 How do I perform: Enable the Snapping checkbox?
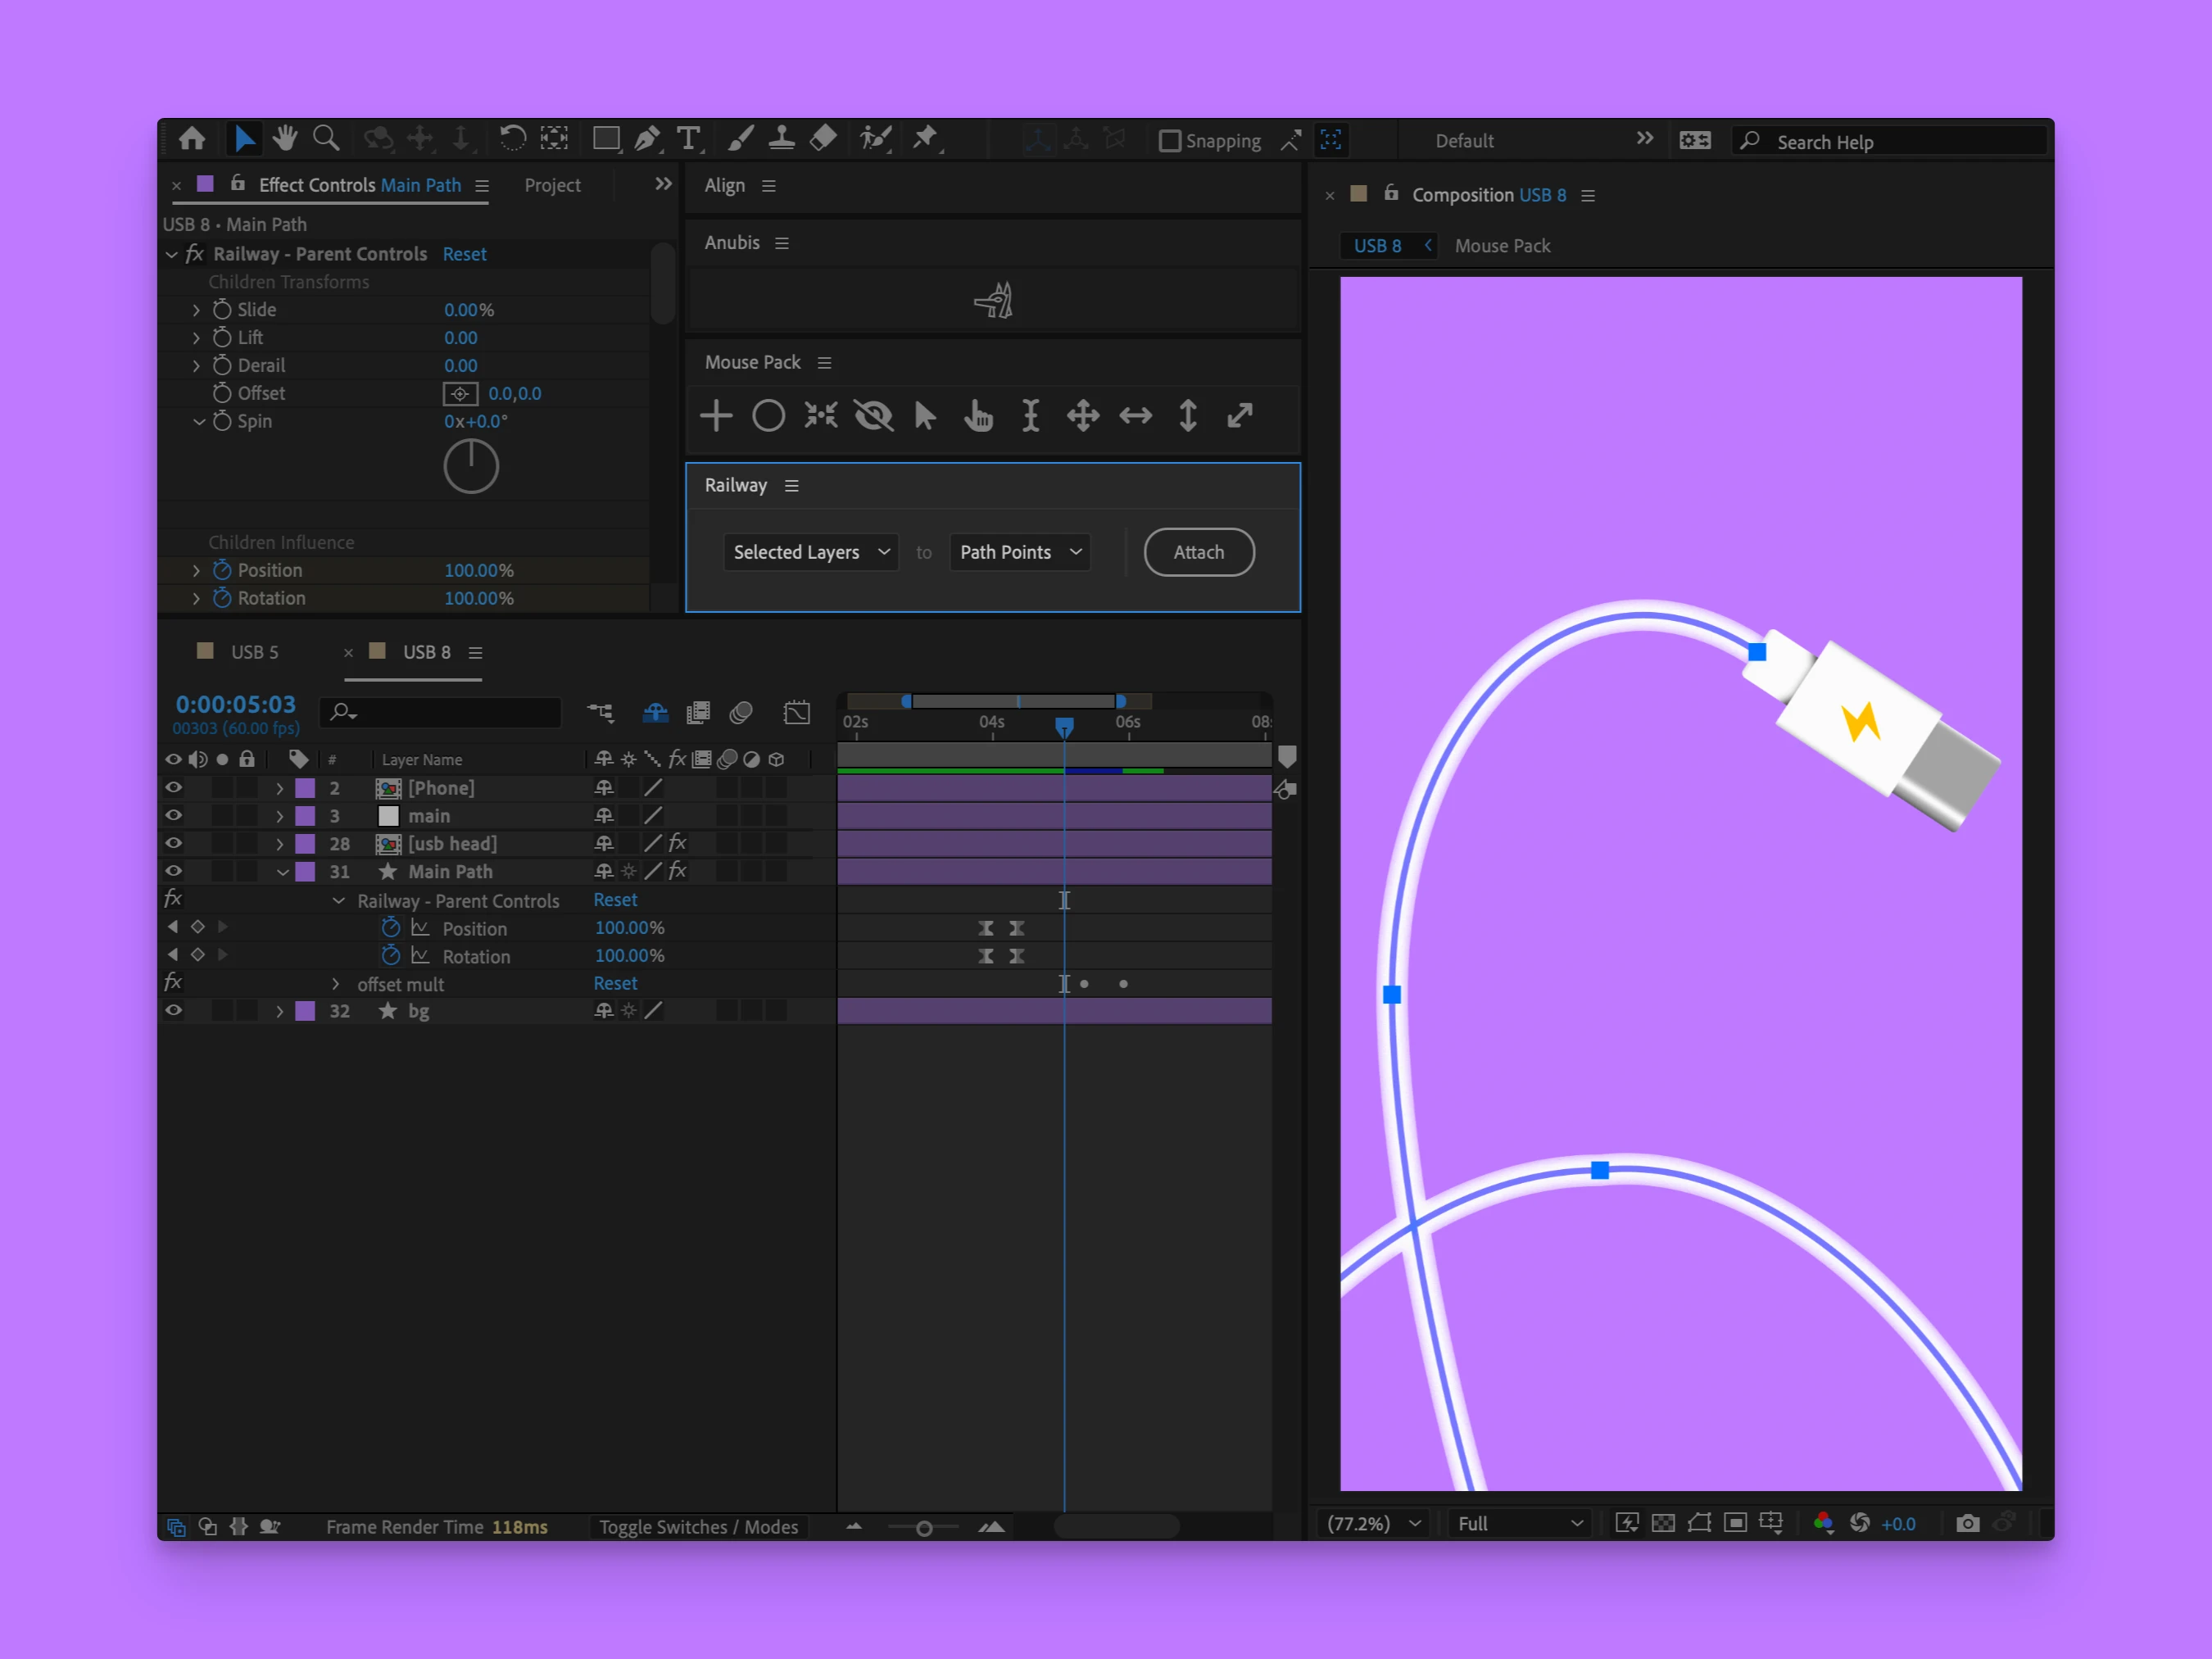click(1168, 141)
